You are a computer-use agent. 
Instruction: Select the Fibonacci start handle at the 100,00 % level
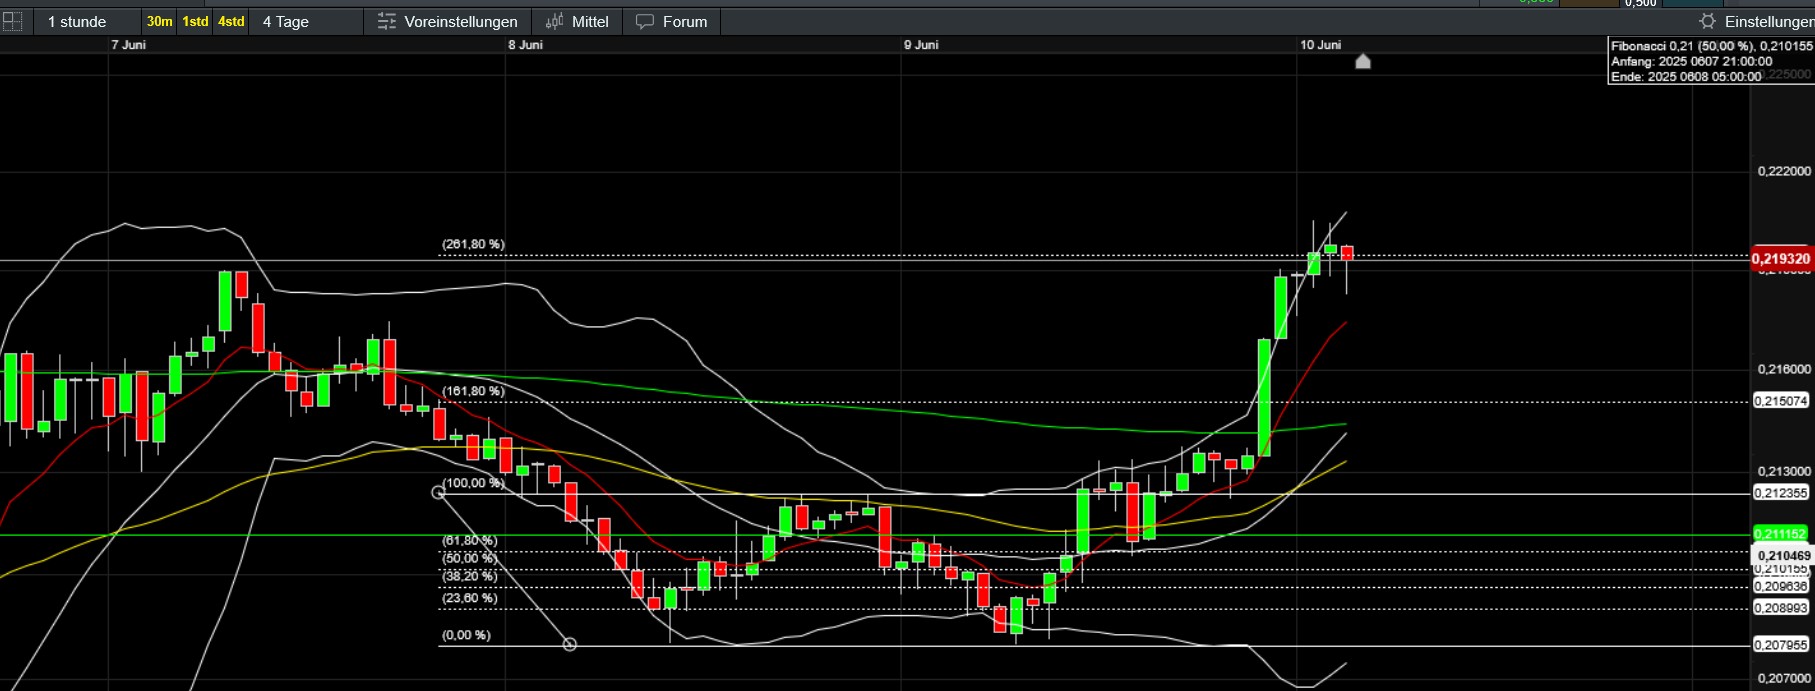click(438, 492)
